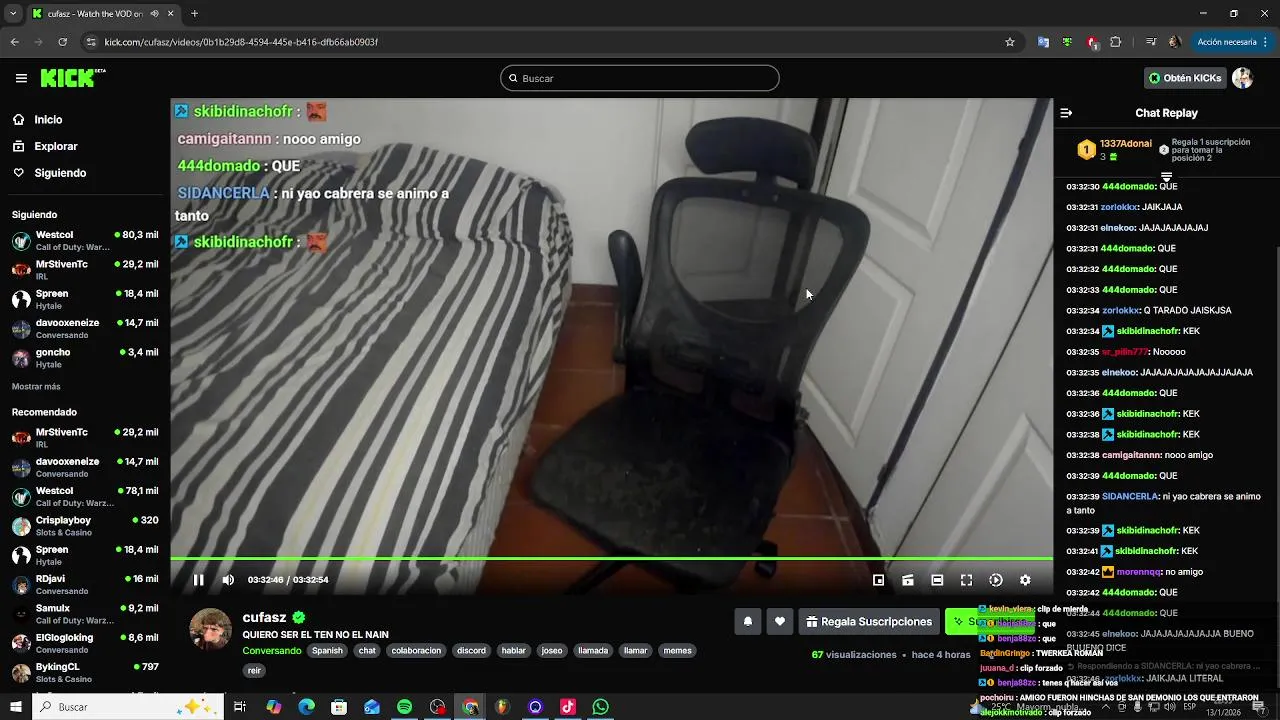Image resolution: width=1280 pixels, height=720 pixels.
Task: Open playback speed options
Action: coord(996,580)
